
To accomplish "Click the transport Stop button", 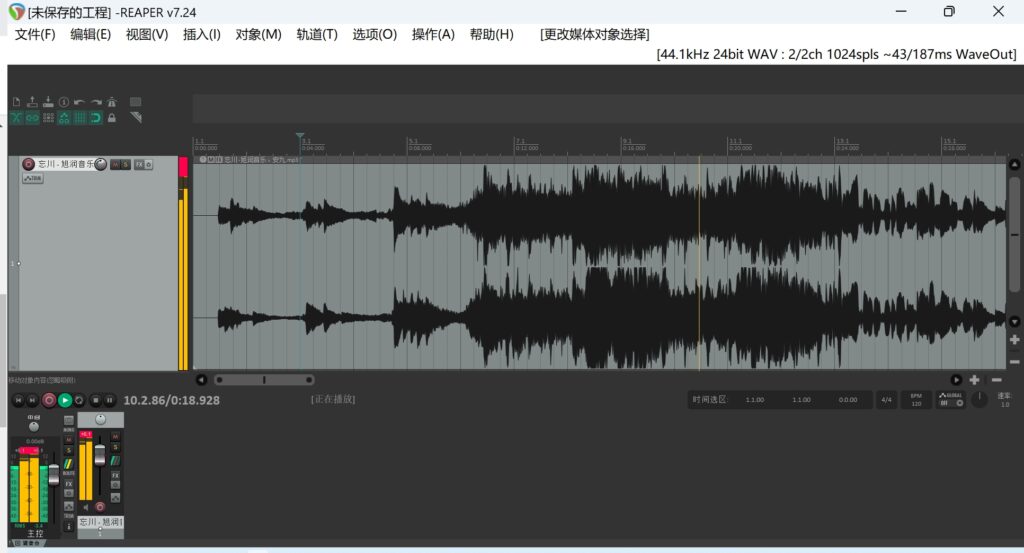I will 96,400.
